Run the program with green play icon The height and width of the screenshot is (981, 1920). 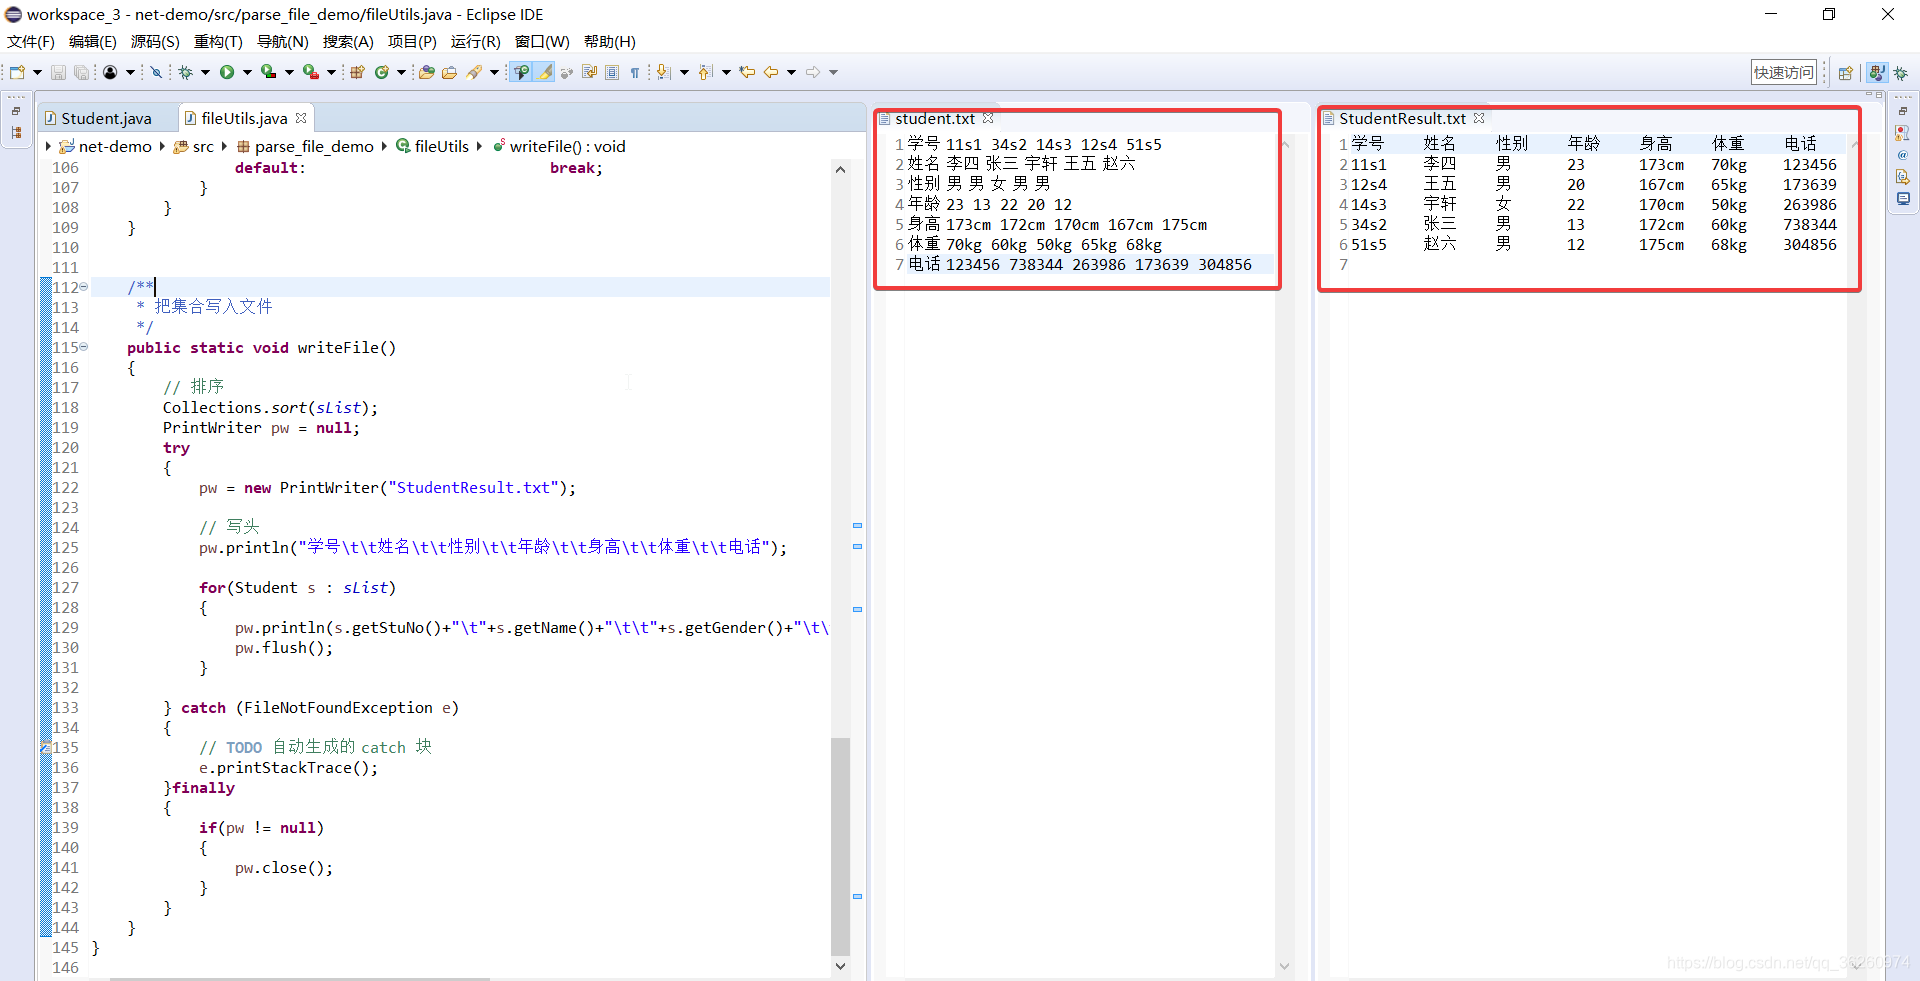(227, 72)
